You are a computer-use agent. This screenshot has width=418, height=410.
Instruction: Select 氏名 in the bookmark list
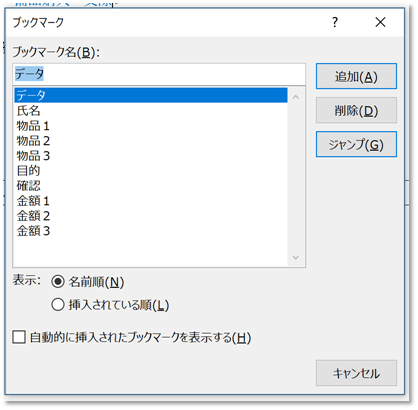pos(151,110)
